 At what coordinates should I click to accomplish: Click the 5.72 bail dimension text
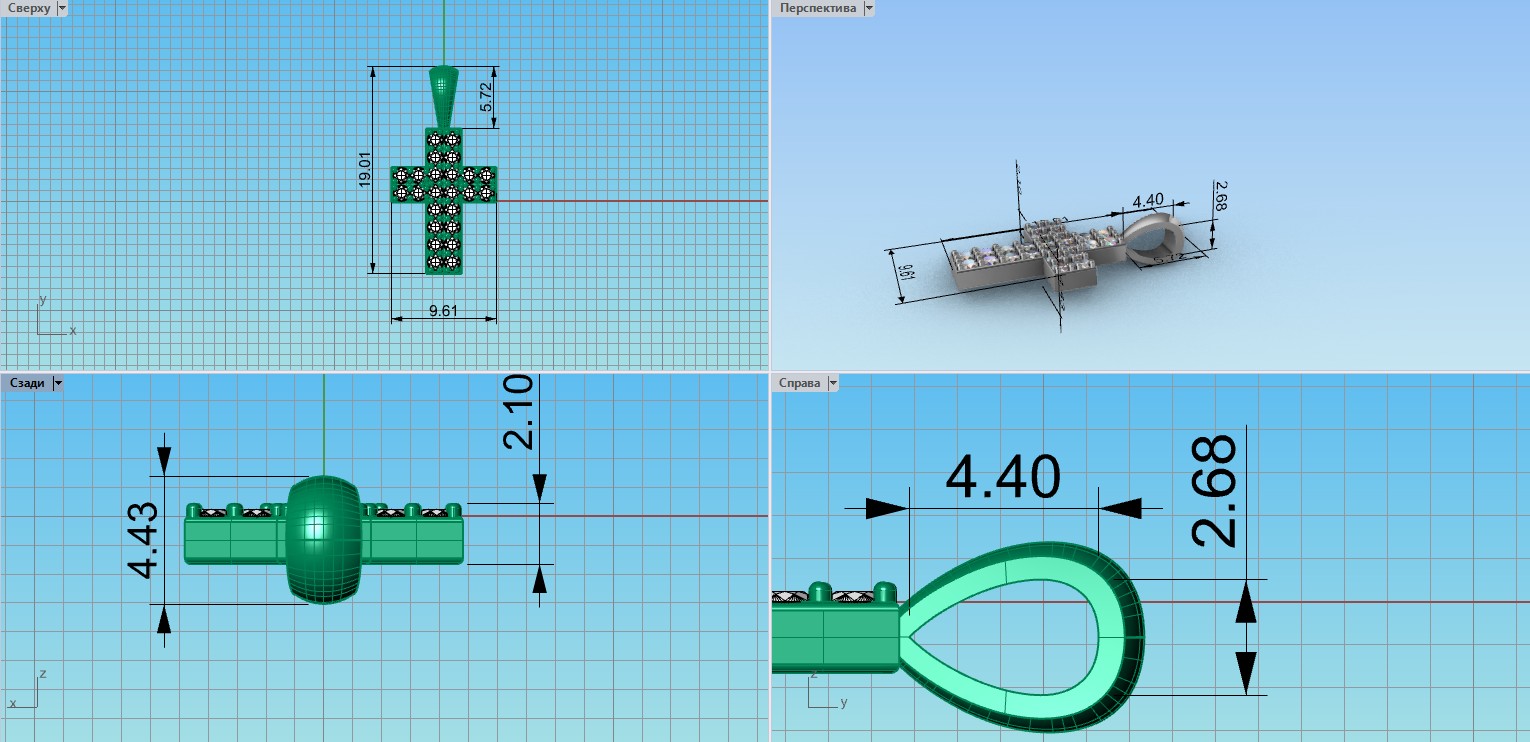(486, 96)
